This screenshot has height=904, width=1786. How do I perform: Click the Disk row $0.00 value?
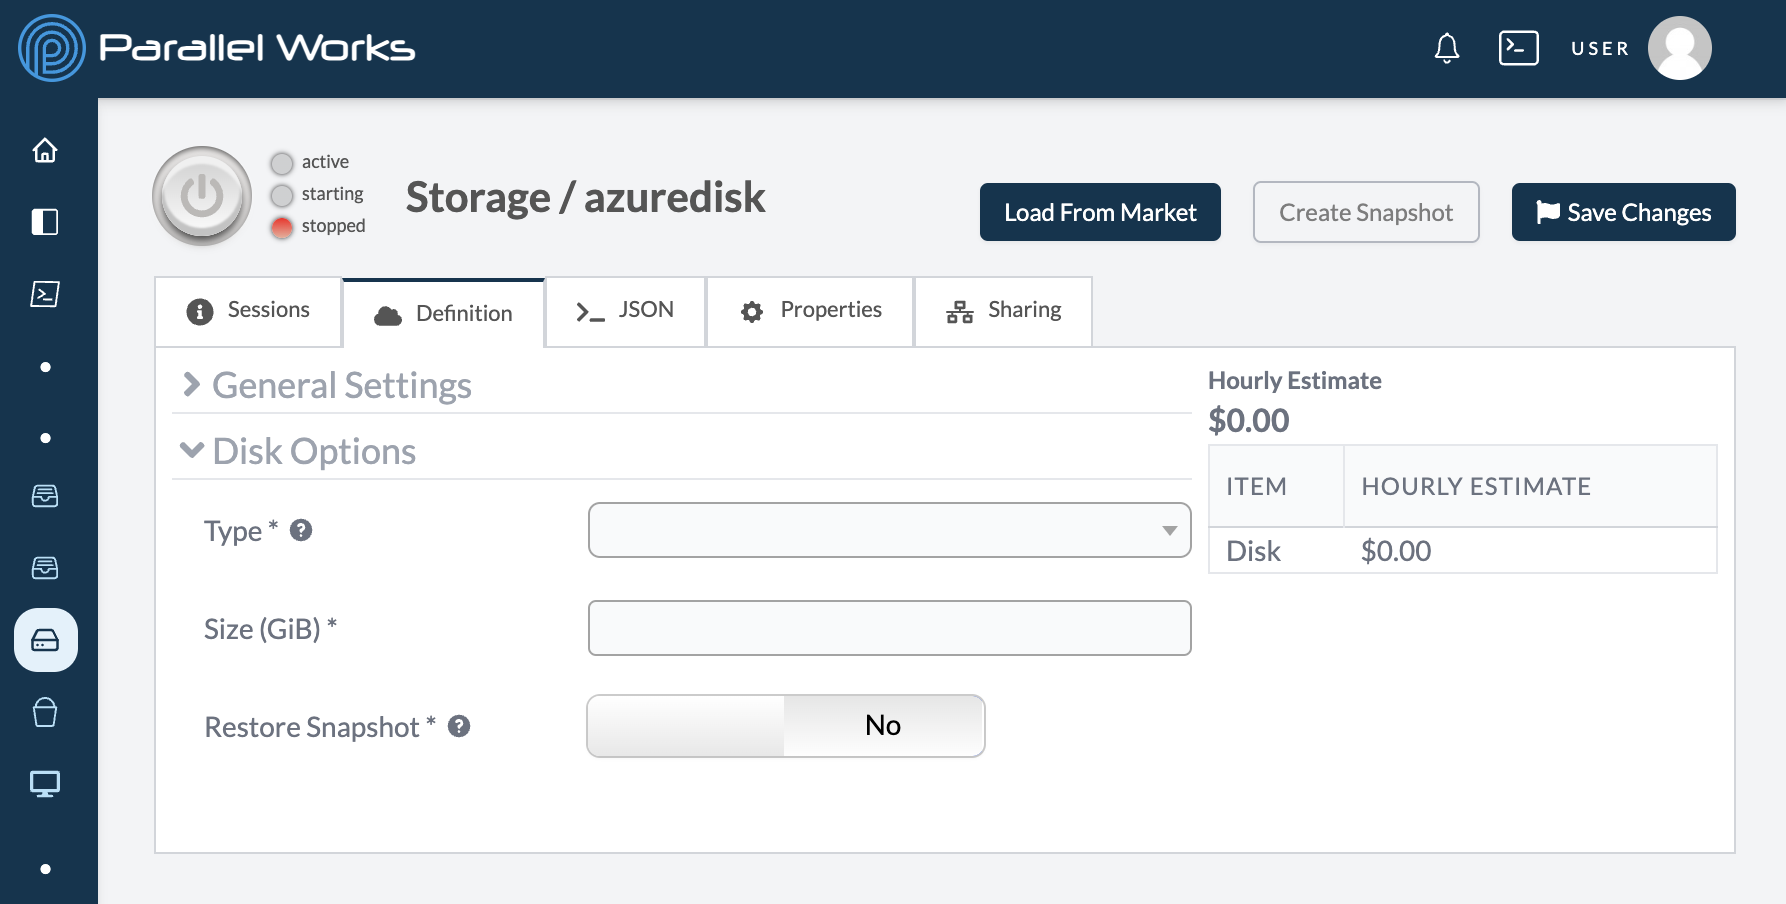(1396, 551)
